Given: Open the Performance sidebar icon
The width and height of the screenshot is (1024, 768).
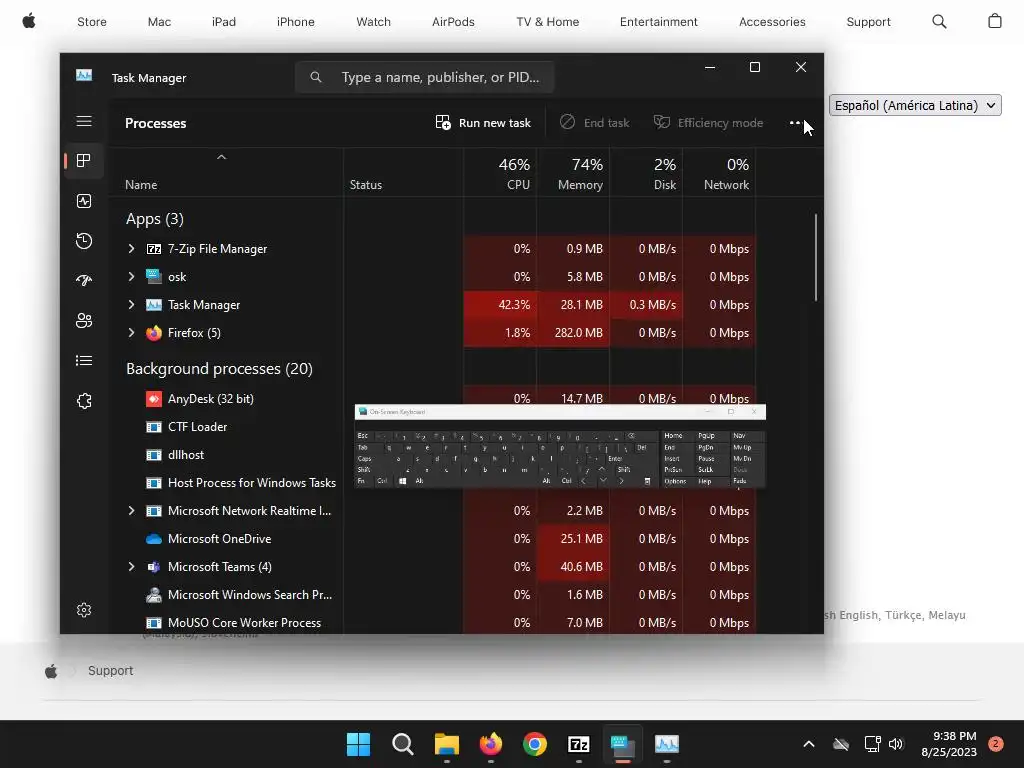Looking at the screenshot, I should point(84,201).
